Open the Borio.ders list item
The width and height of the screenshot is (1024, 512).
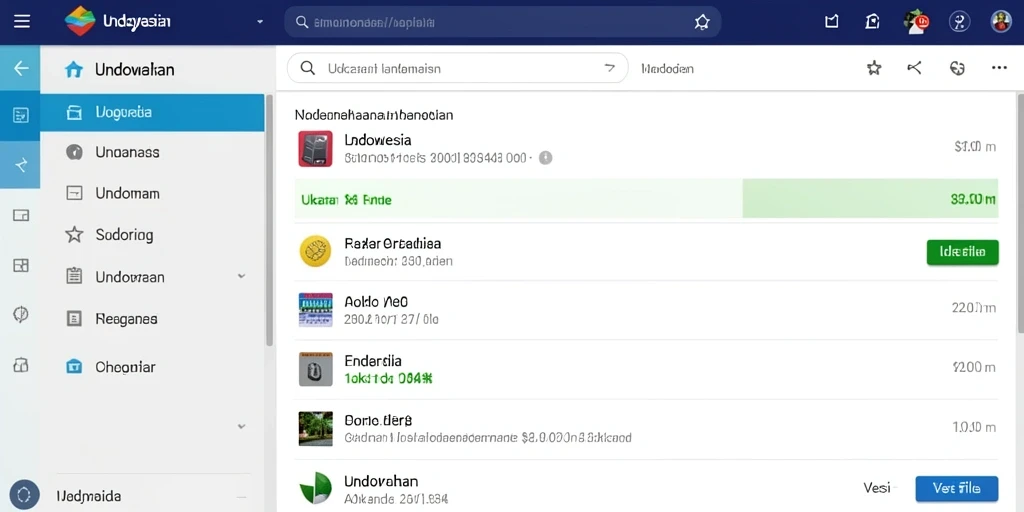click(x=646, y=428)
